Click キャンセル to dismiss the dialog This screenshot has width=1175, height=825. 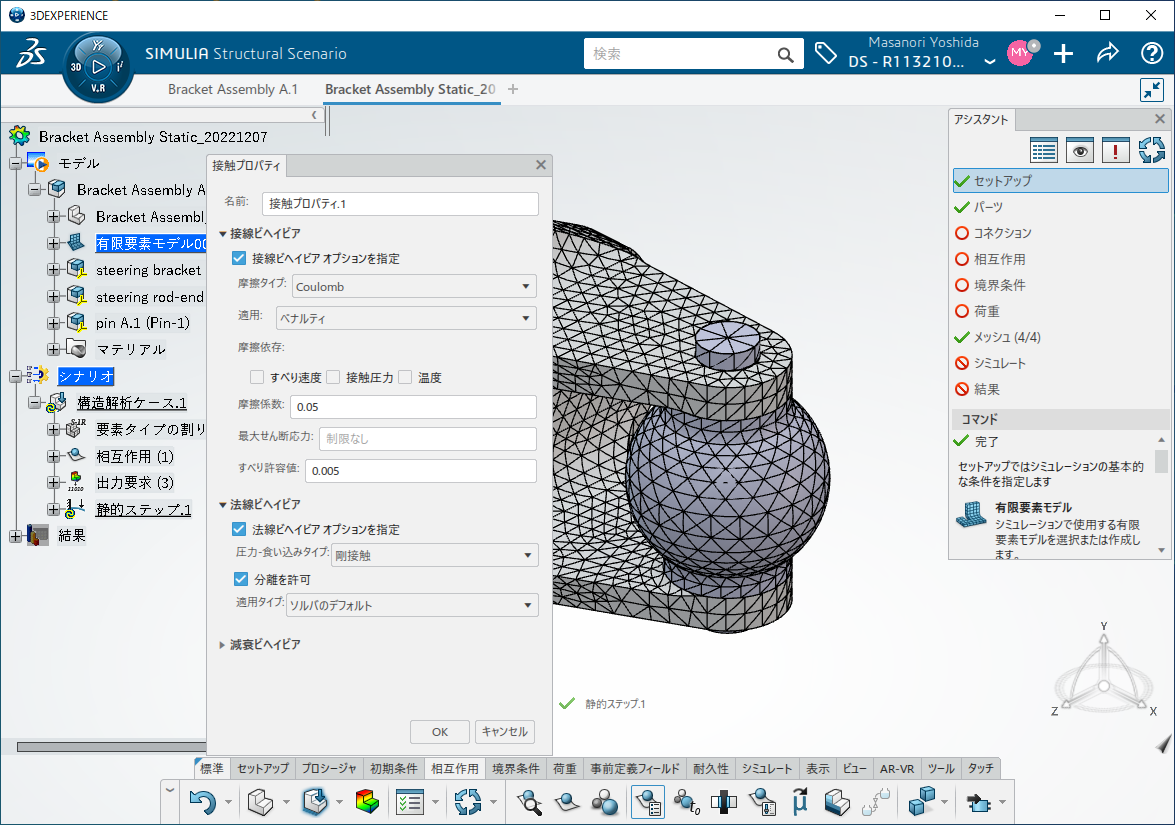click(x=505, y=731)
